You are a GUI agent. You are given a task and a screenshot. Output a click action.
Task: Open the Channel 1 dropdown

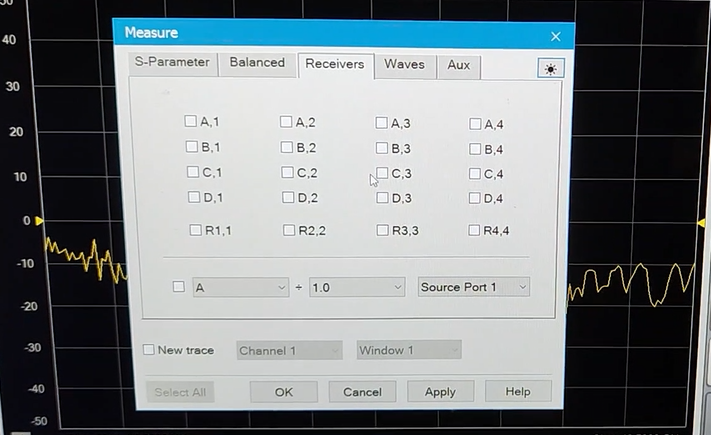(289, 351)
